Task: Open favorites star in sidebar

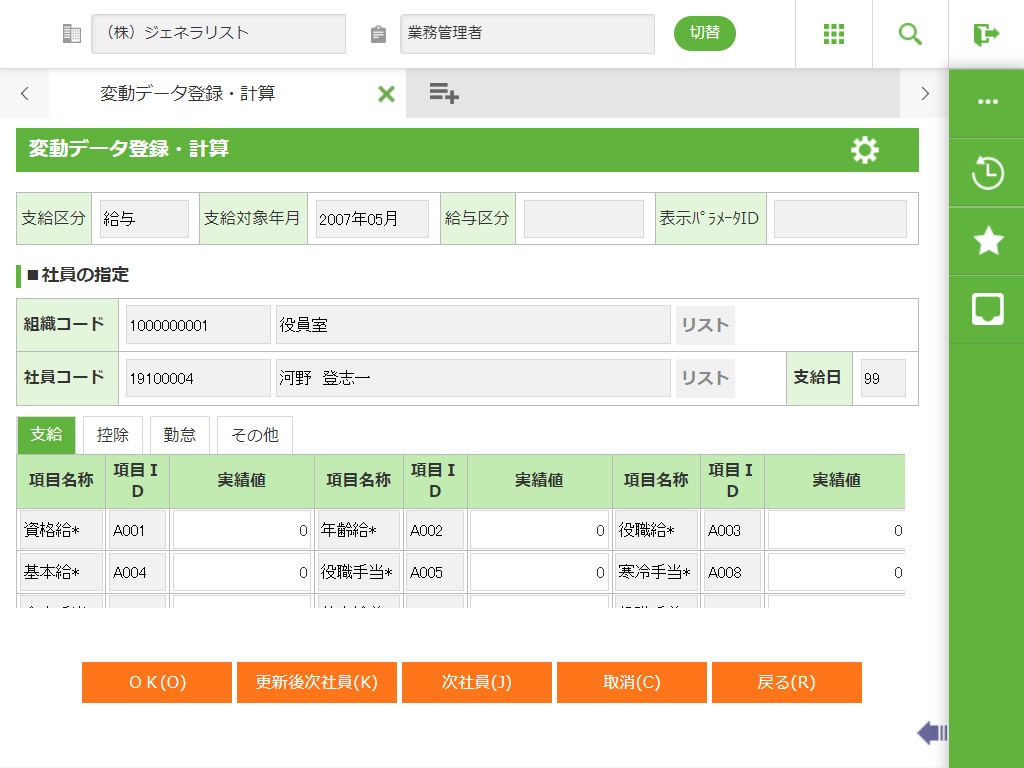Action: 987,241
